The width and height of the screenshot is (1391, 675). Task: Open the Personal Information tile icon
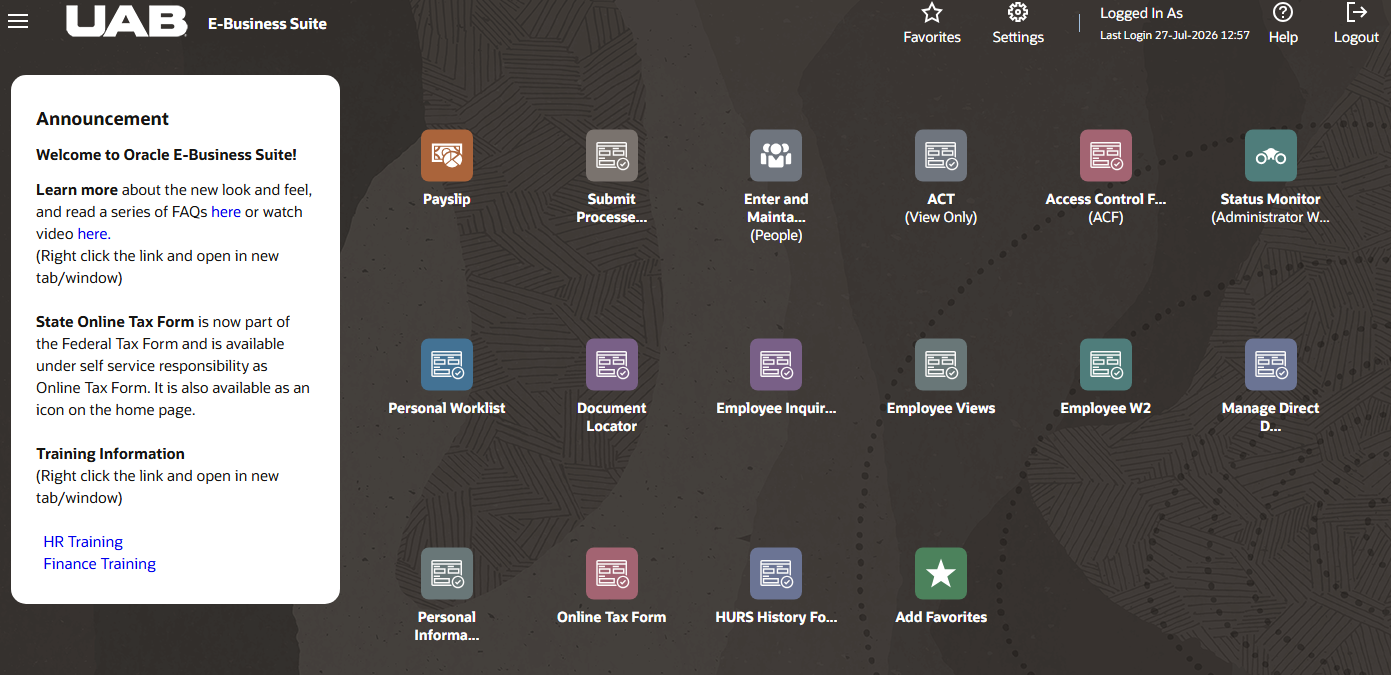(x=447, y=574)
